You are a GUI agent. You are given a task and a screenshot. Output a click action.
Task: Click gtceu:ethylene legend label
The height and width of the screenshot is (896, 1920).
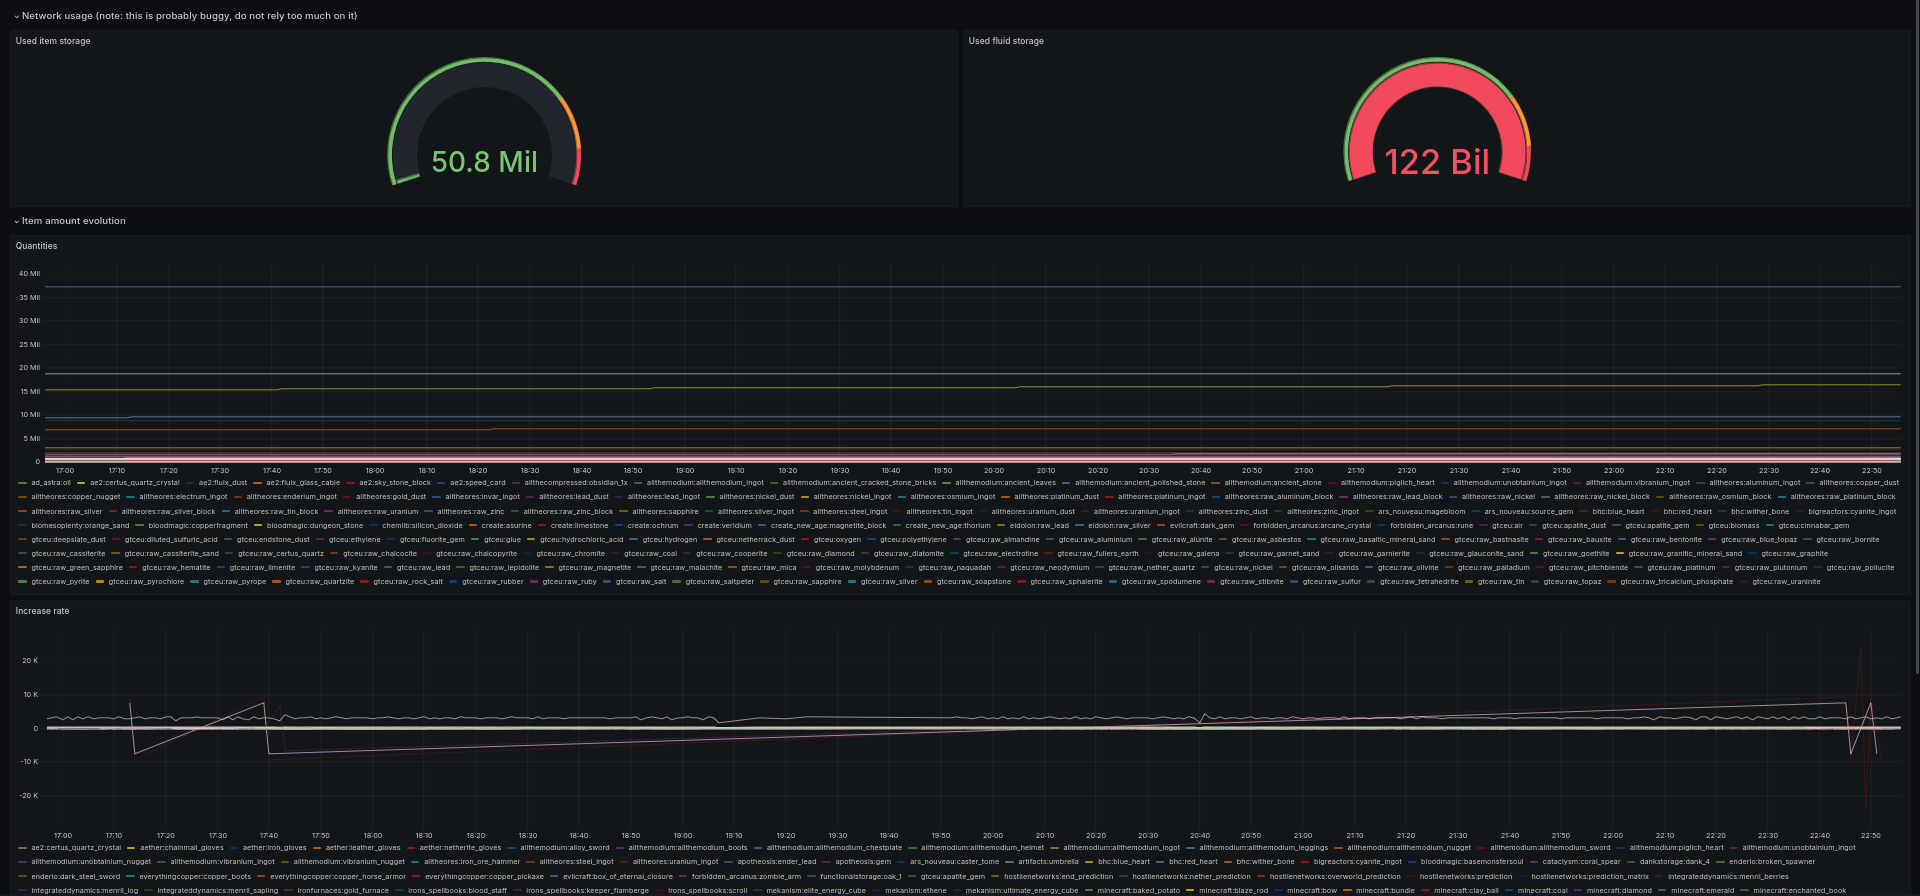point(355,539)
